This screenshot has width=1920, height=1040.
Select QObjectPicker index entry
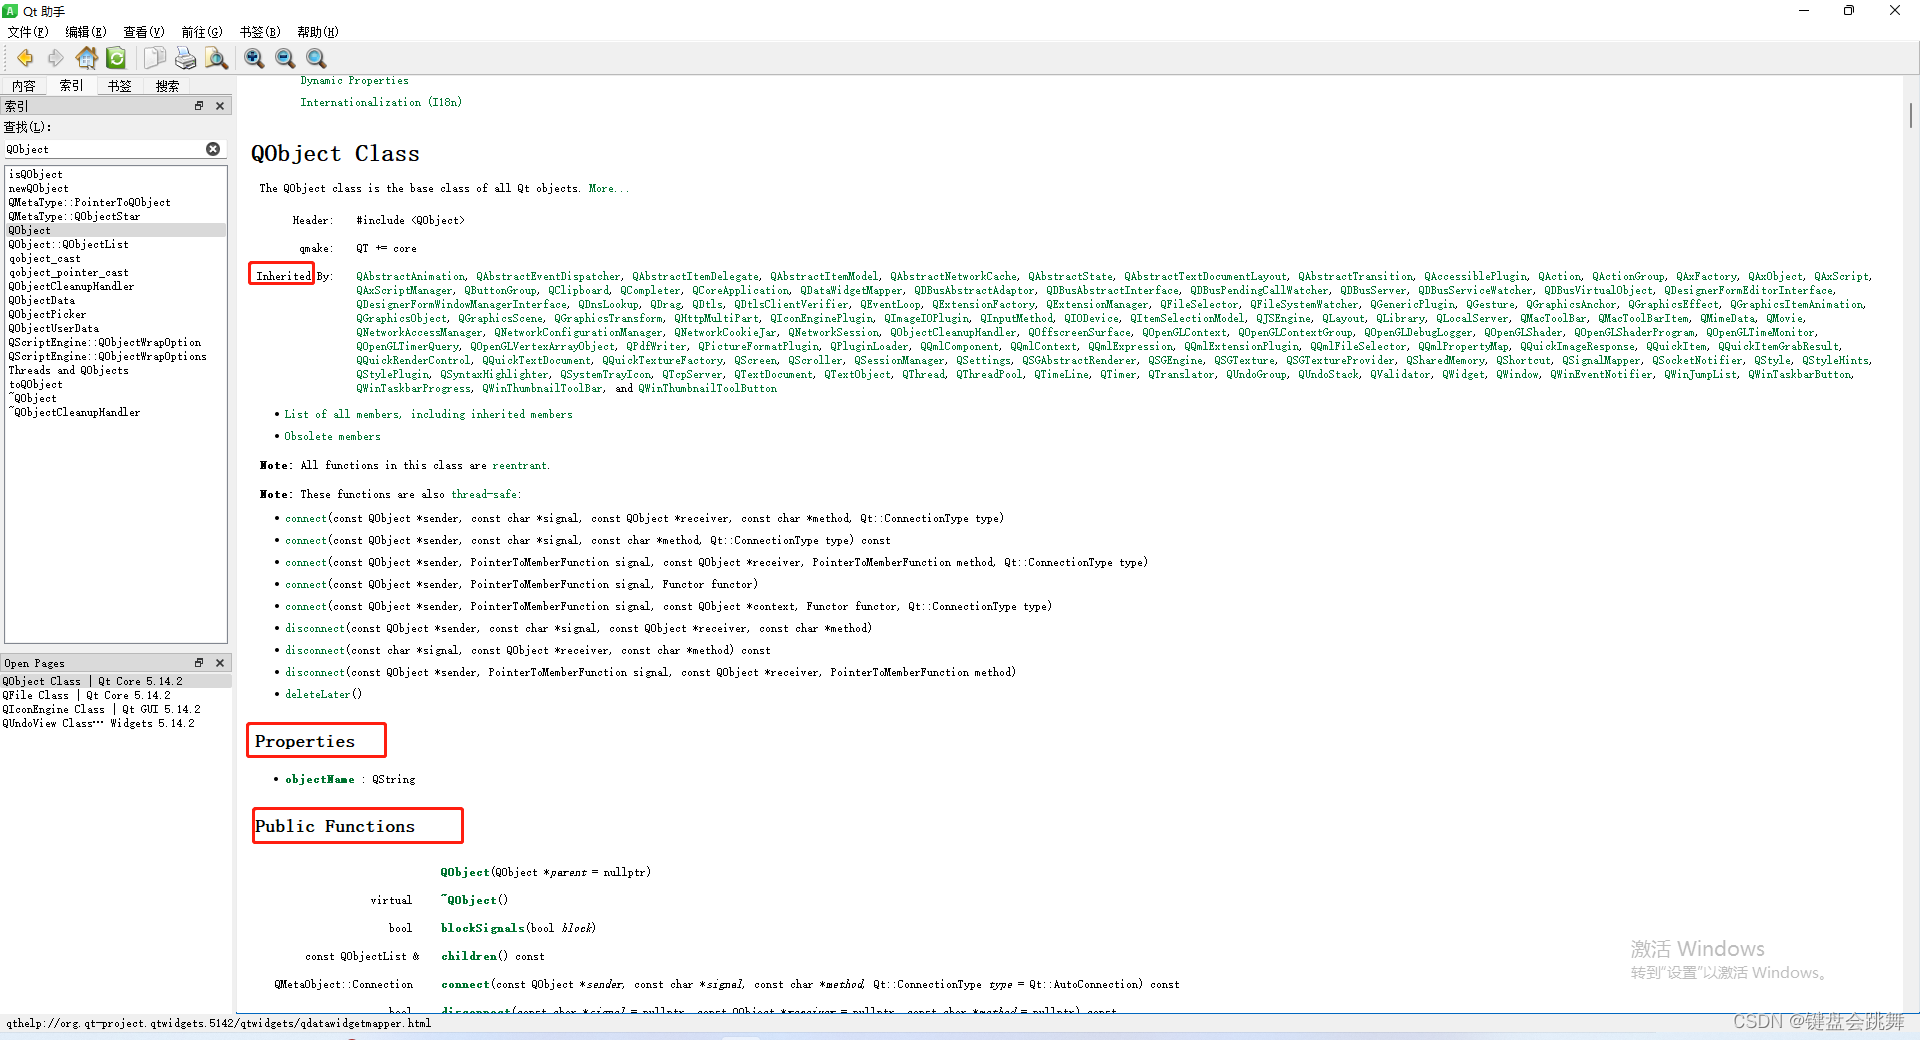pos(47,314)
